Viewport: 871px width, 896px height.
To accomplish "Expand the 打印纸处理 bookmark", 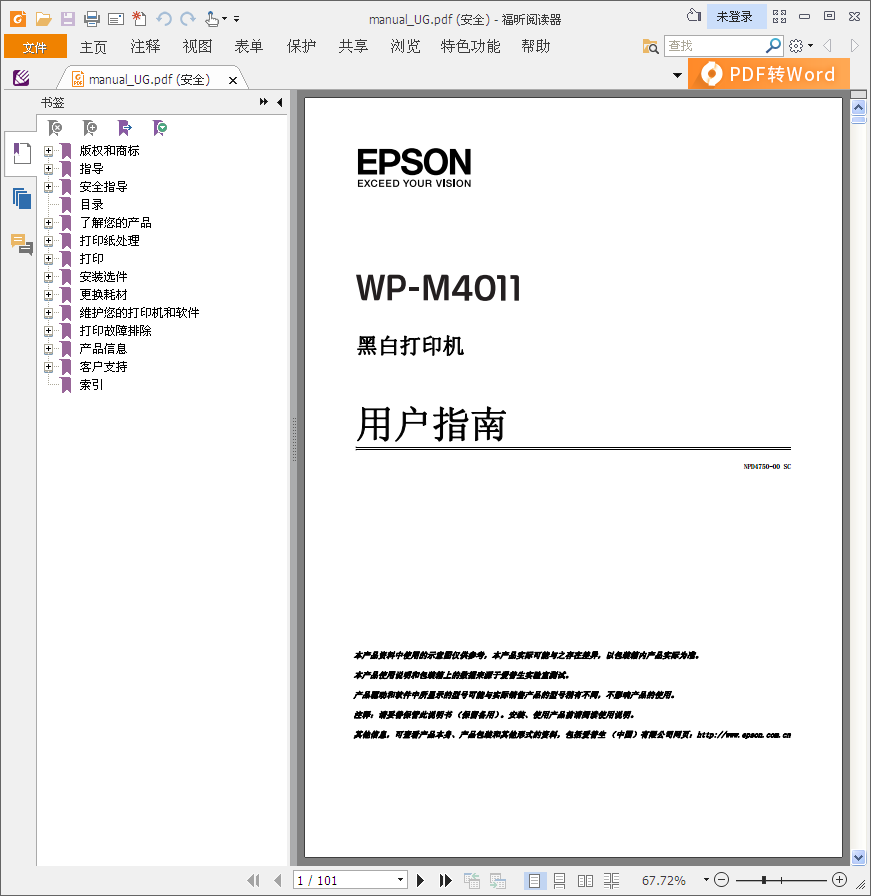I will click(49, 241).
